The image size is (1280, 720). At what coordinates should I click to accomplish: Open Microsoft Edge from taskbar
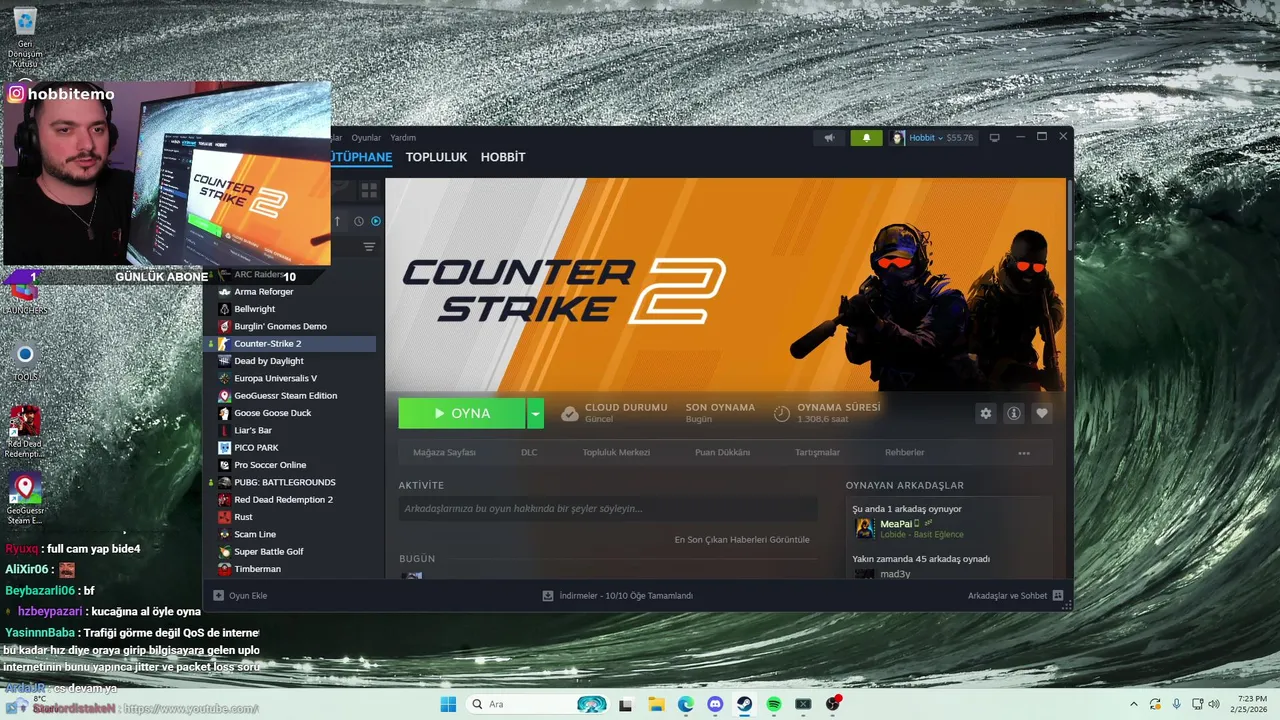tap(686, 704)
